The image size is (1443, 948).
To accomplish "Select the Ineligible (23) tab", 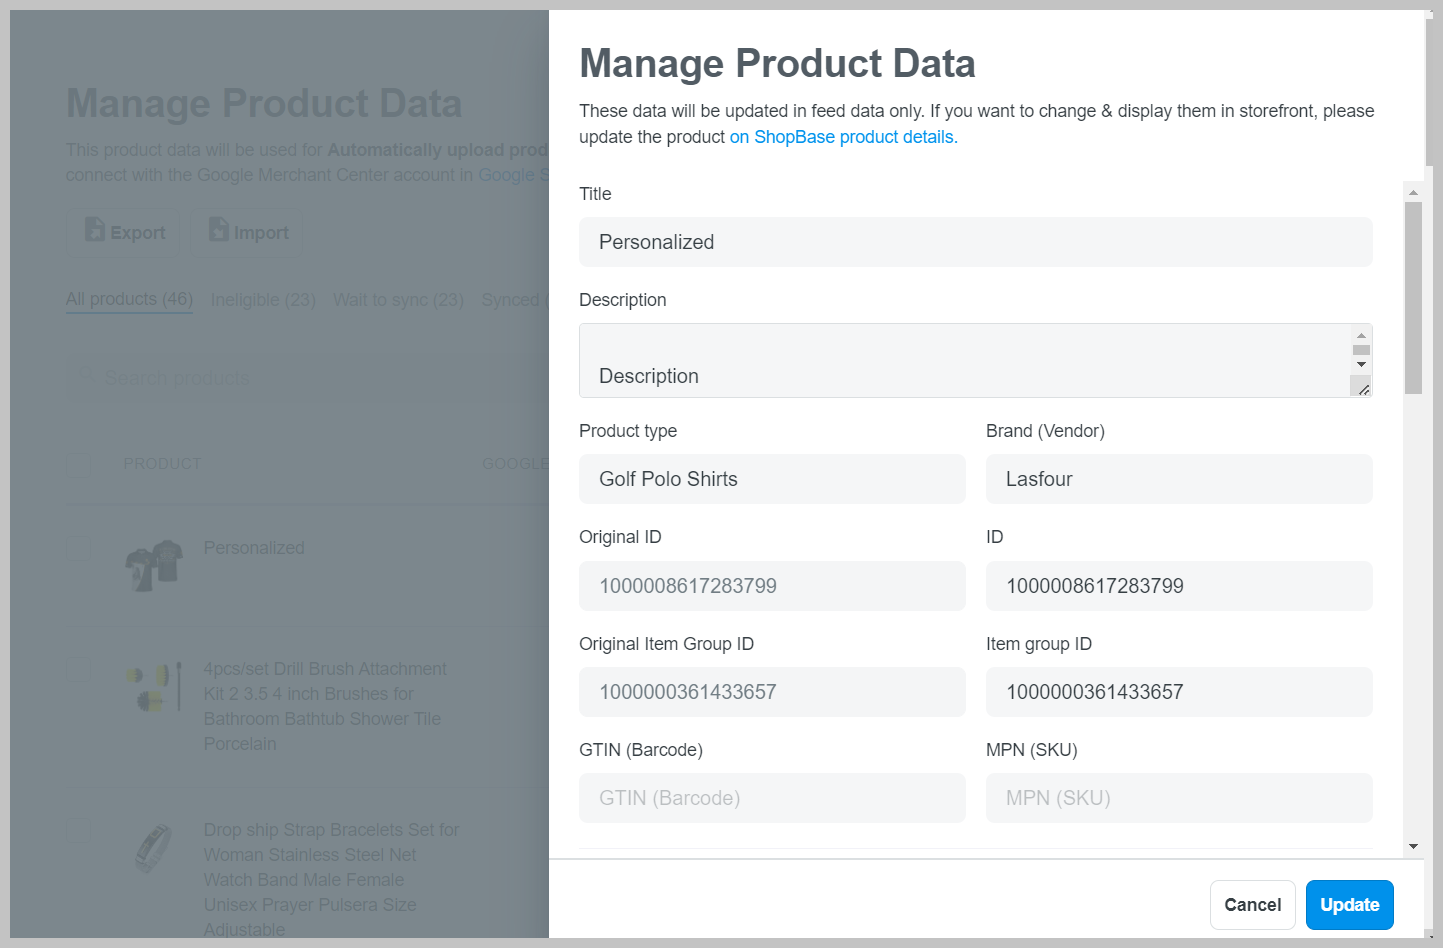I will (263, 300).
